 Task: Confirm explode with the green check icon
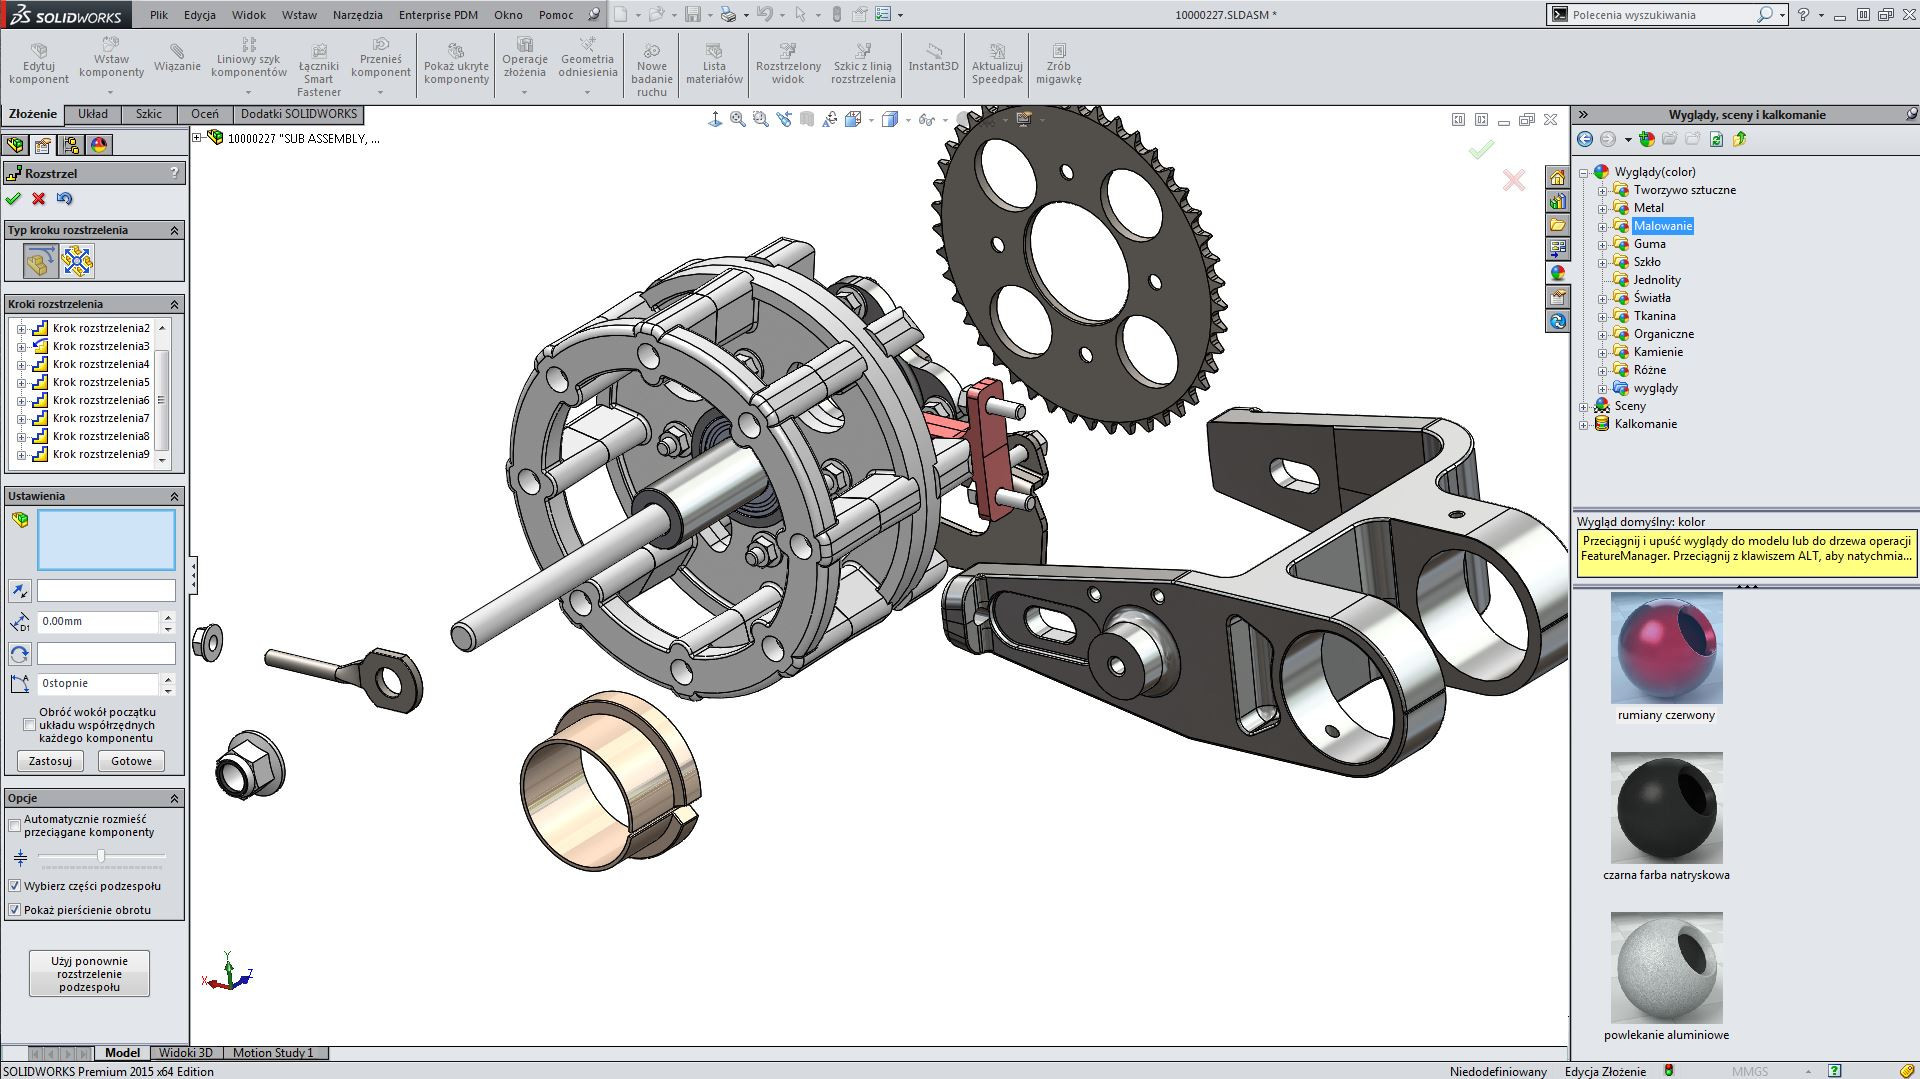click(x=14, y=199)
